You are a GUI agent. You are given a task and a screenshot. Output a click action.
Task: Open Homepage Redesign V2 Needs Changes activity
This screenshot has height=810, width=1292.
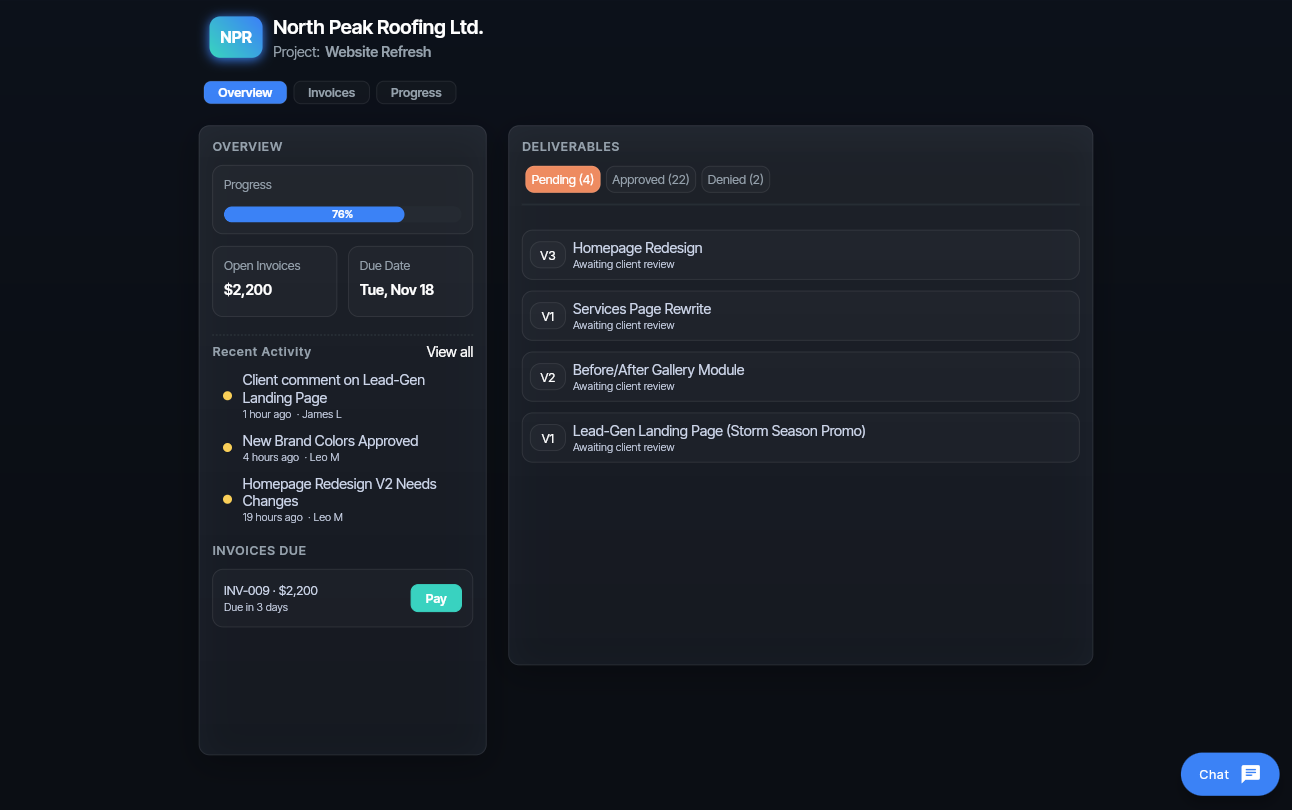[339, 492]
